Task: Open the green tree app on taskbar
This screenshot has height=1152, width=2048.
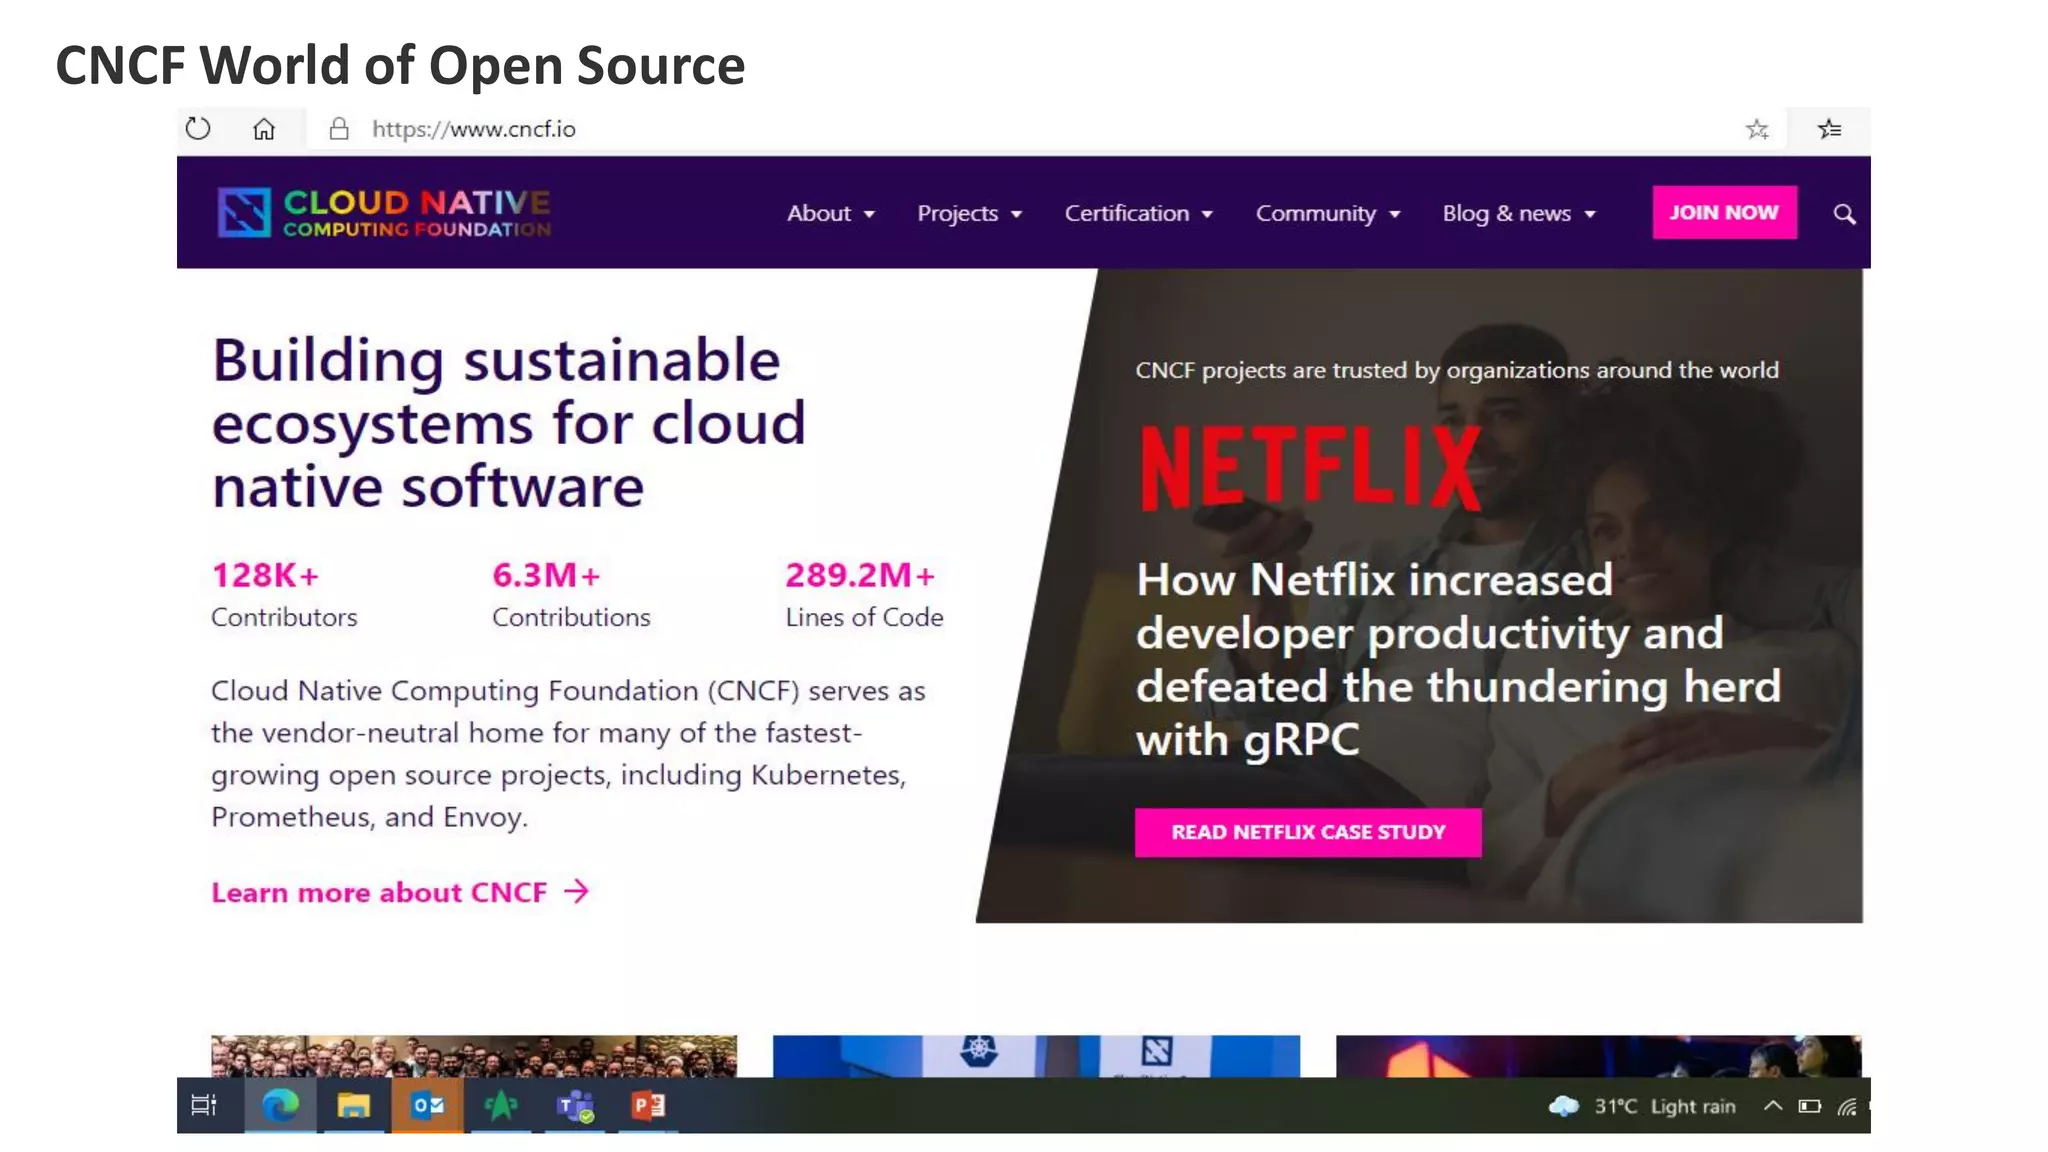Action: (501, 1105)
